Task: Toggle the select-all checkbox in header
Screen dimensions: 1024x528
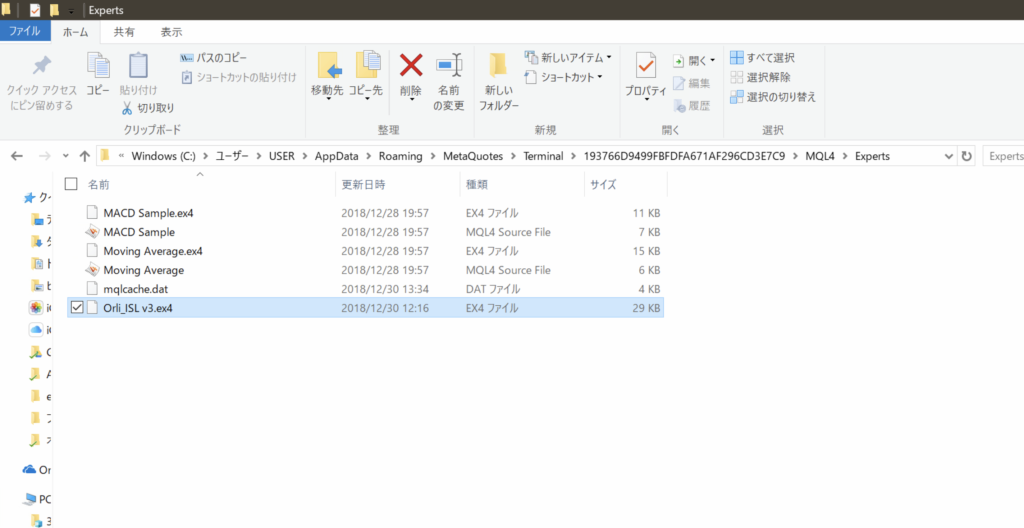Action: pos(70,184)
